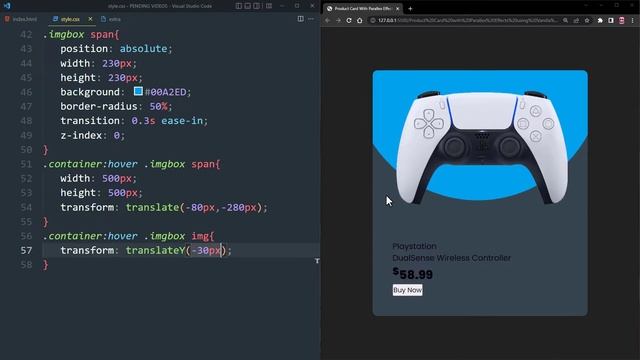
Task: Click 'background' property on line 46
Action: pos(90,92)
